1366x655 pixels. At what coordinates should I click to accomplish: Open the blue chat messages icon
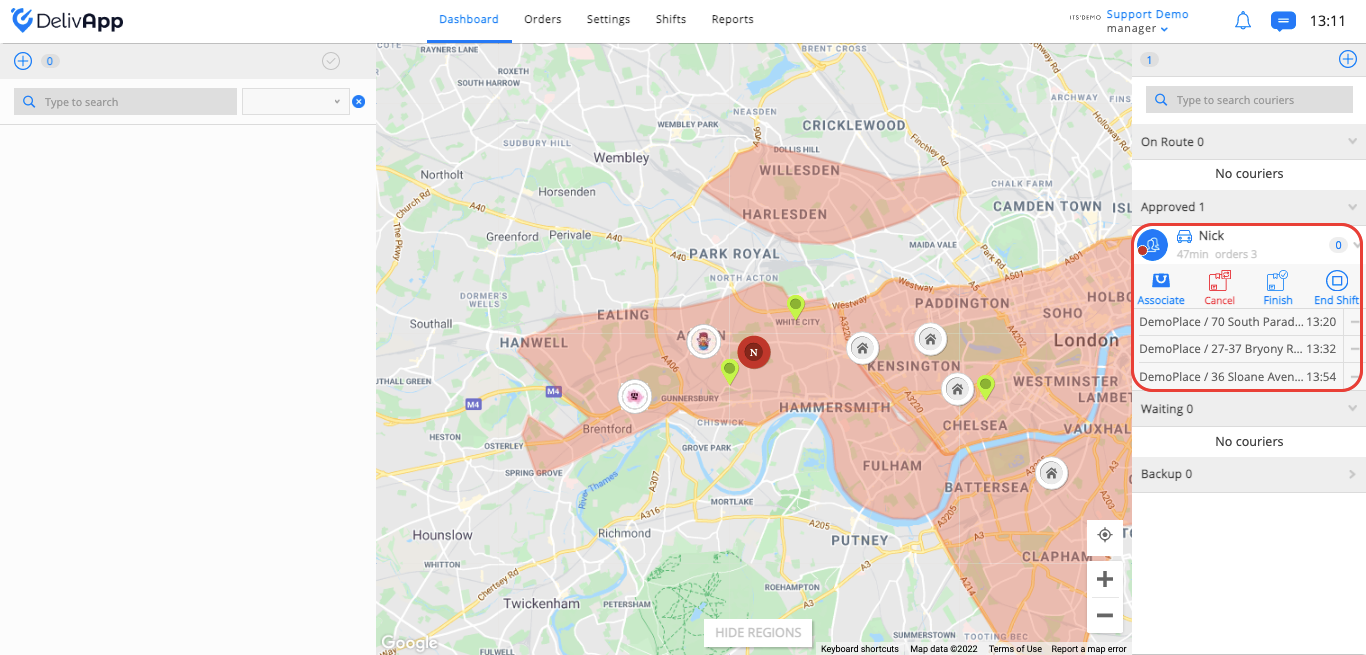point(1283,21)
